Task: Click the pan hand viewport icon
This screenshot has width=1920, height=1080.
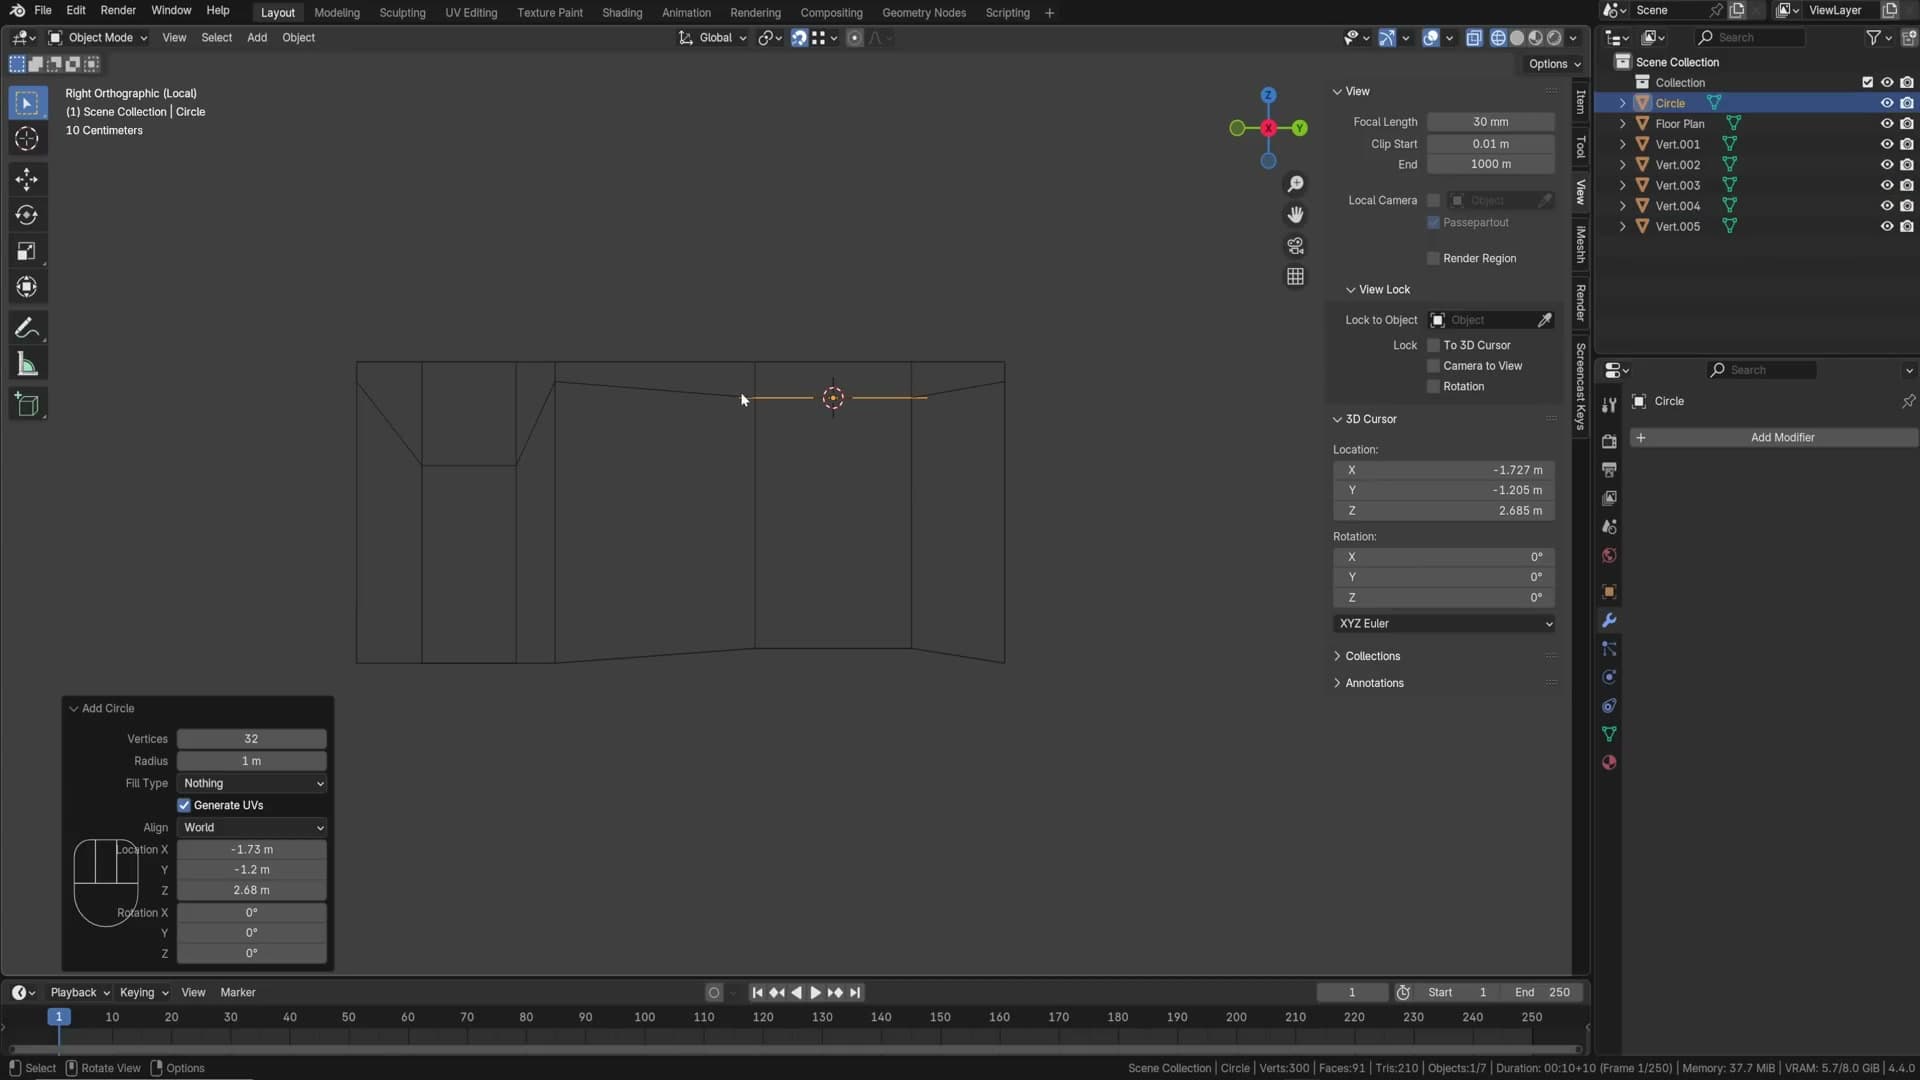Action: click(x=1295, y=215)
